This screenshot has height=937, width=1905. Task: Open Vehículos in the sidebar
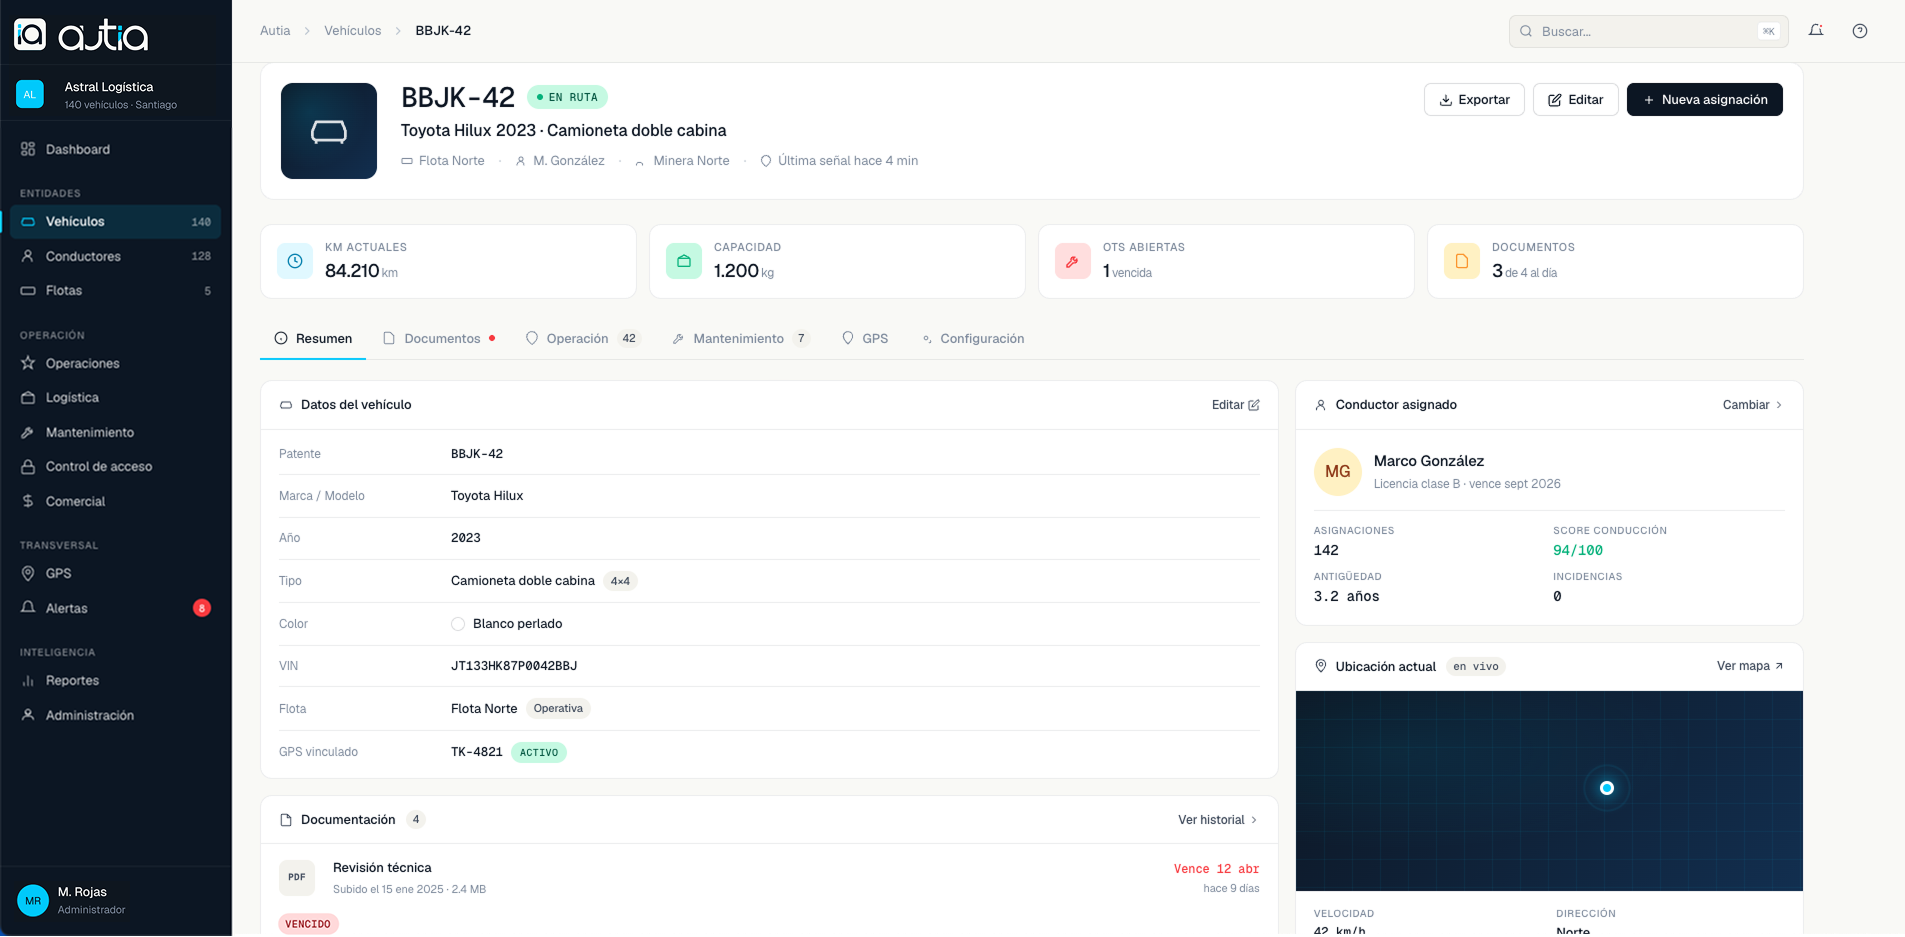(115, 222)
